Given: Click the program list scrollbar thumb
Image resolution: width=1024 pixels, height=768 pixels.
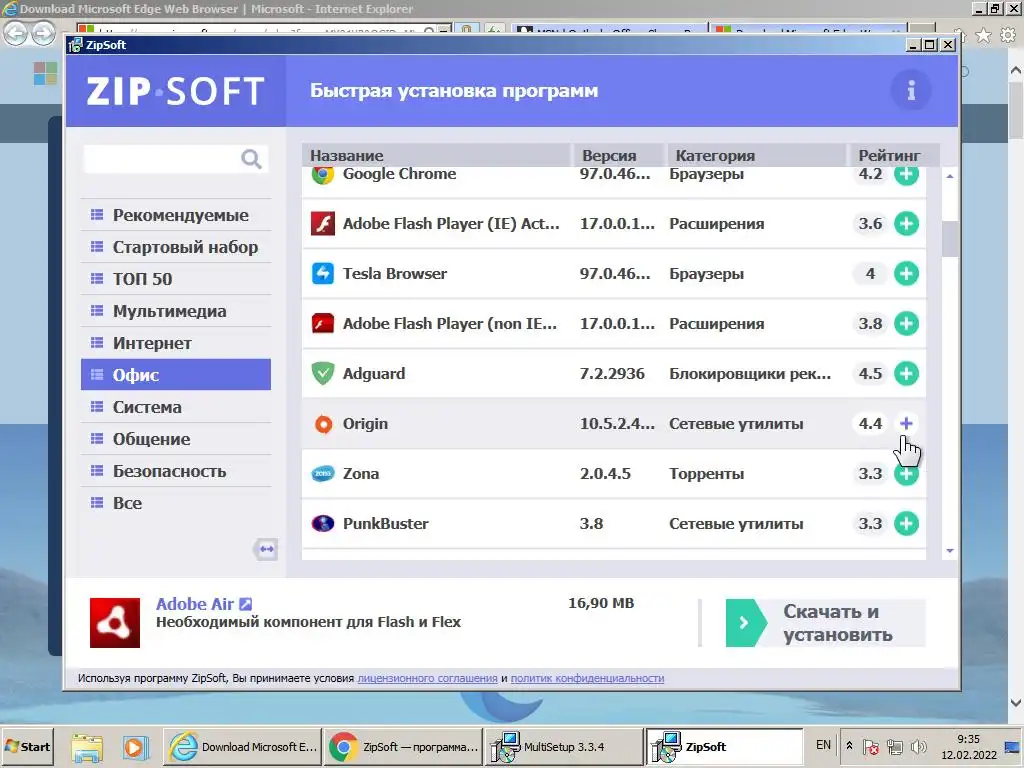Looking at the screenshot, I should [x=950, y=239].
